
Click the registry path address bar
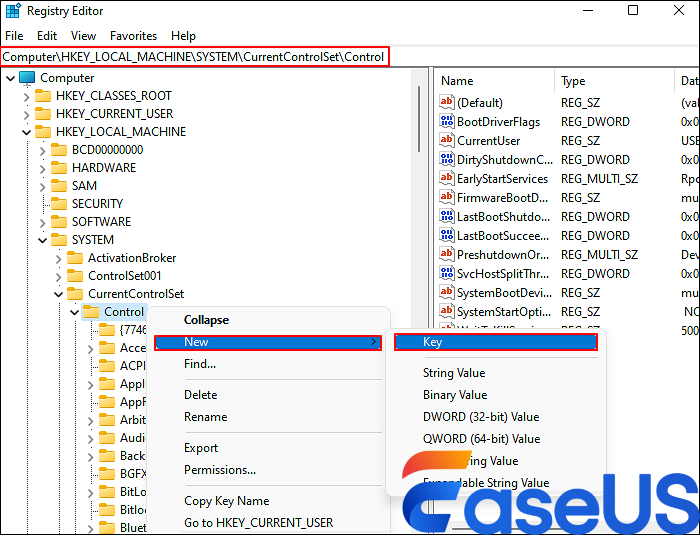[x=194, y=57]
